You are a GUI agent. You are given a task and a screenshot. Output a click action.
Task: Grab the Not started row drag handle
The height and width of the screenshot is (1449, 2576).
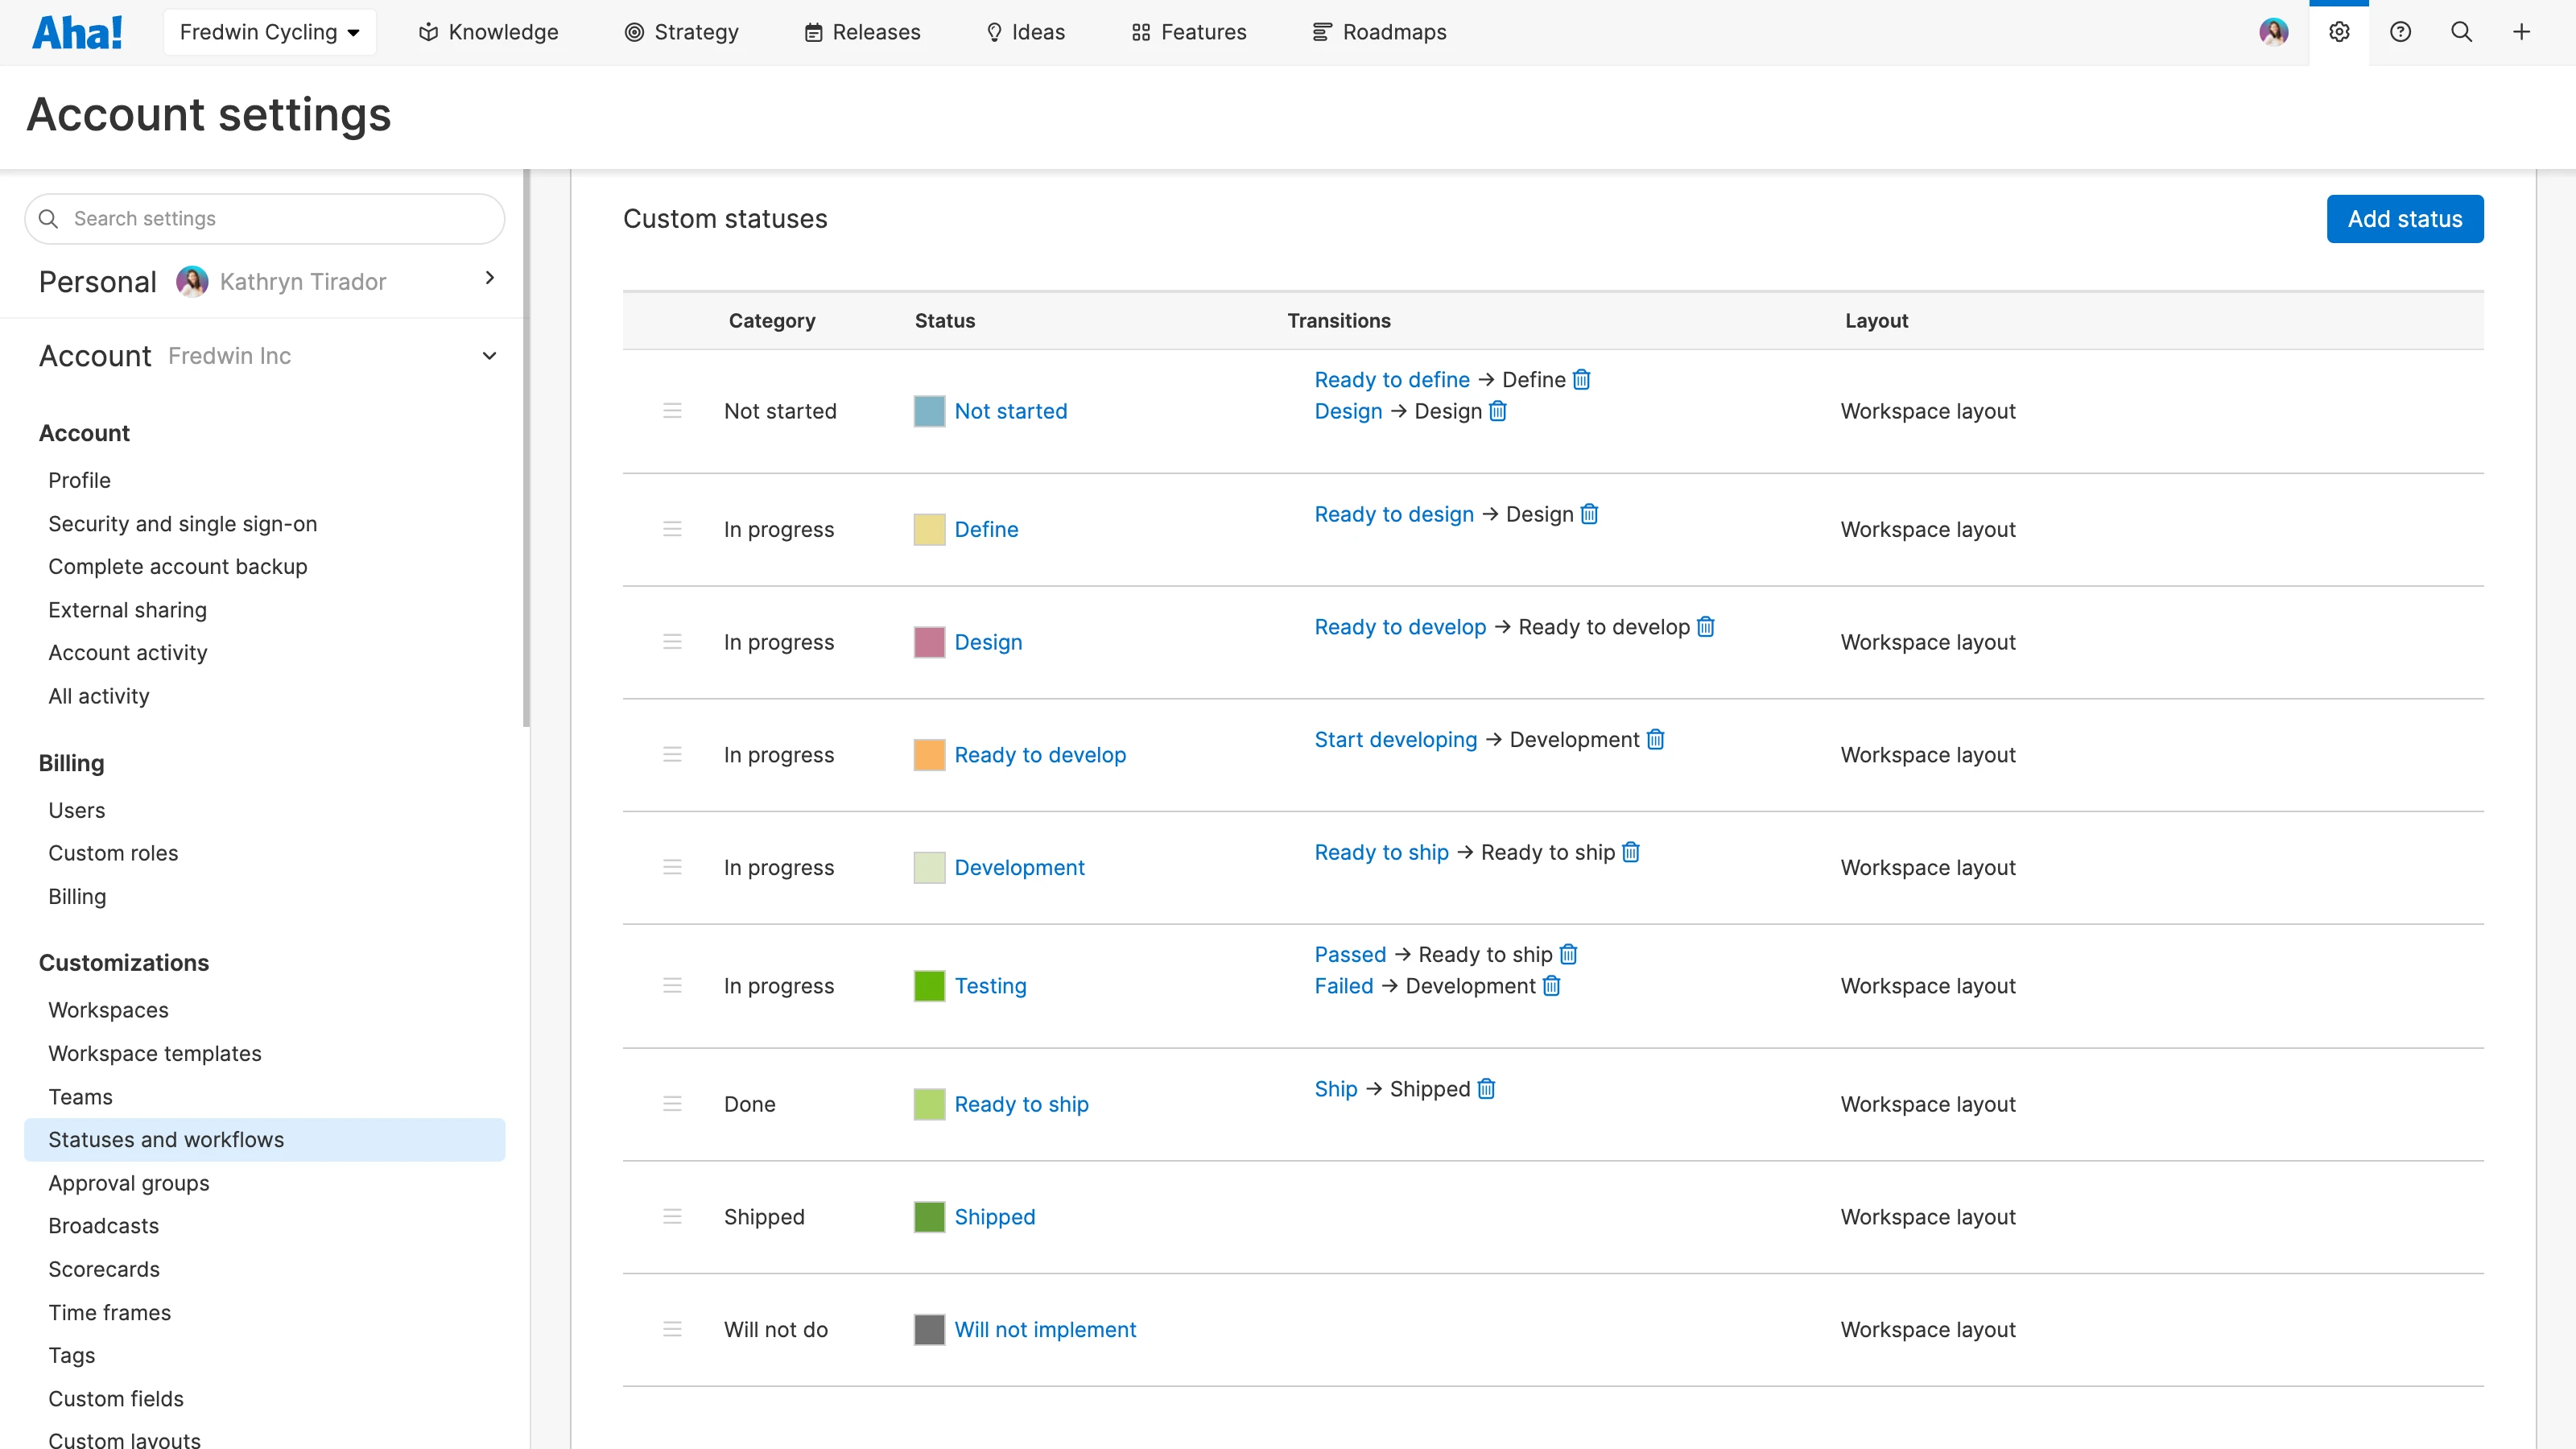pos(672,411)
